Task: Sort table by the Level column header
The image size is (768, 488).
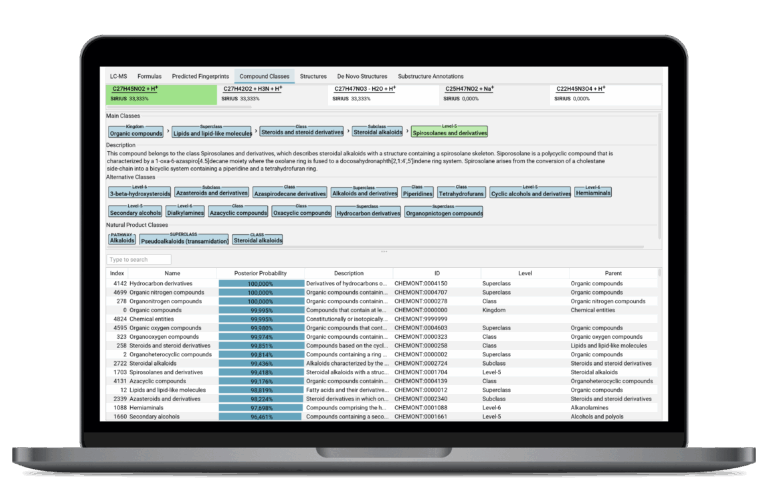Action: (523, 272)
